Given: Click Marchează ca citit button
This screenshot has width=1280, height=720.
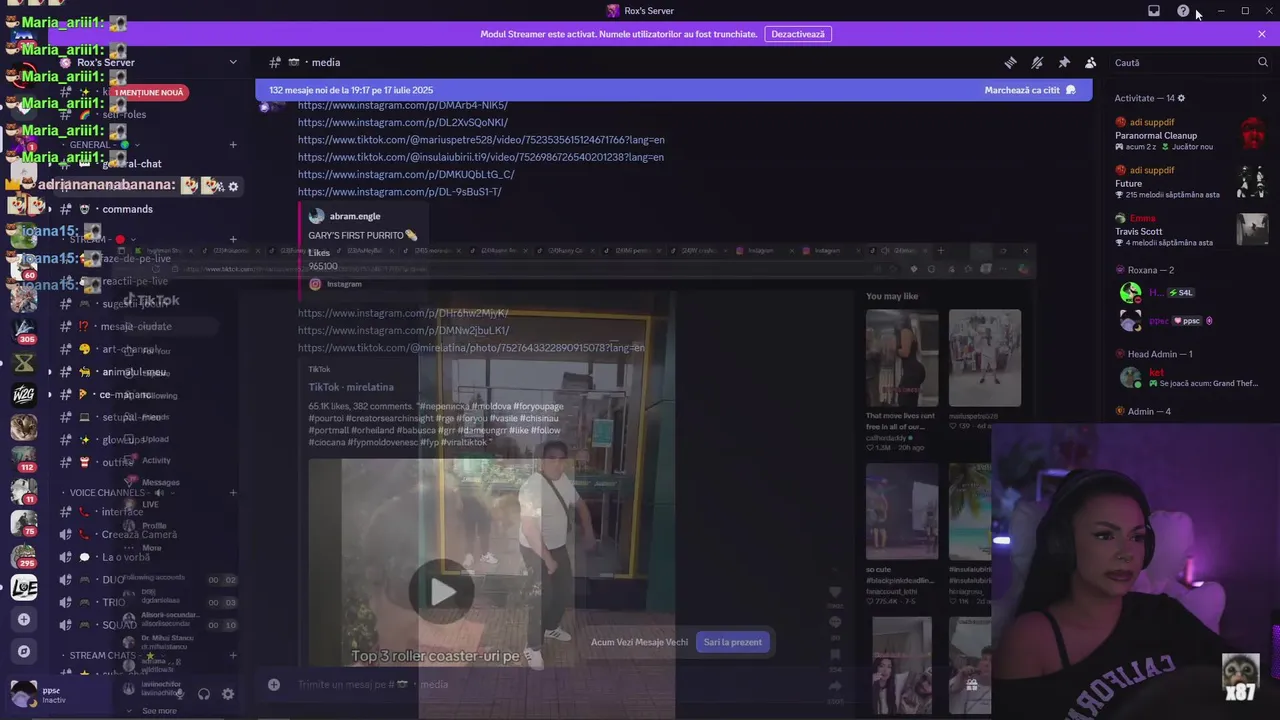Looking at the screenshot, I should [1030, 90].
